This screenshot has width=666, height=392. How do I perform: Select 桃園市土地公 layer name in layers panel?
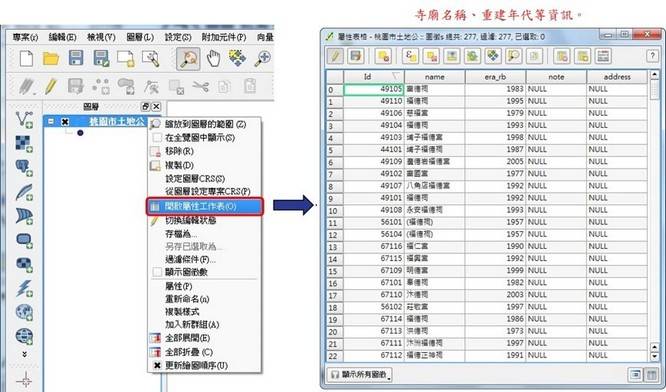click(117, 121)
